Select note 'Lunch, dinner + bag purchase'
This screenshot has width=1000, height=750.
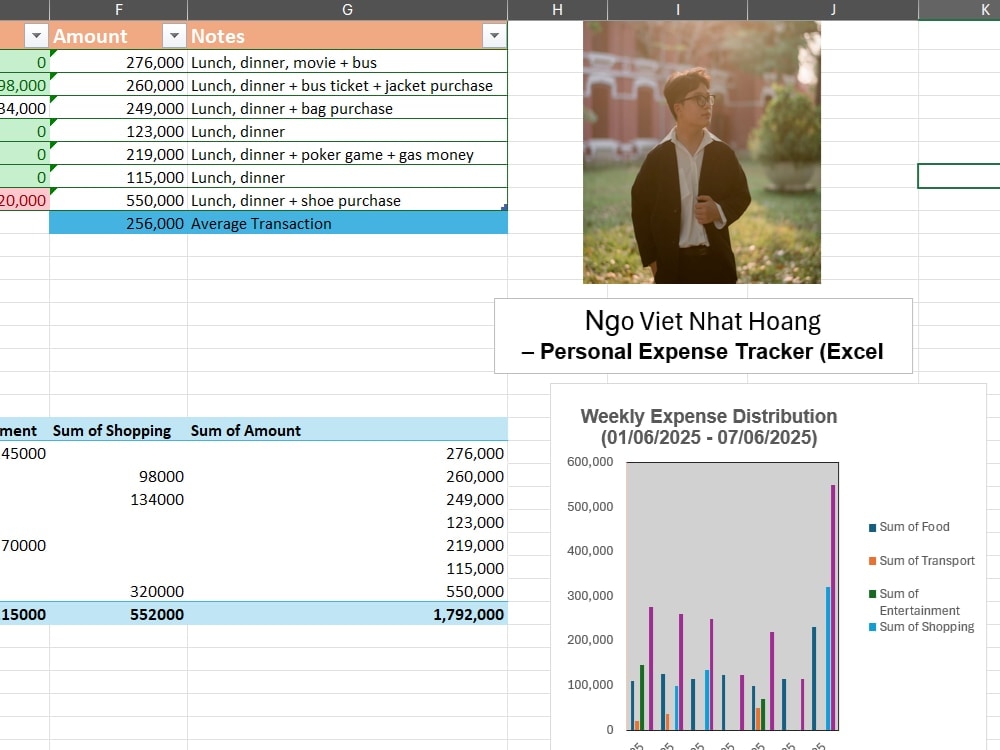coord(348,108)
